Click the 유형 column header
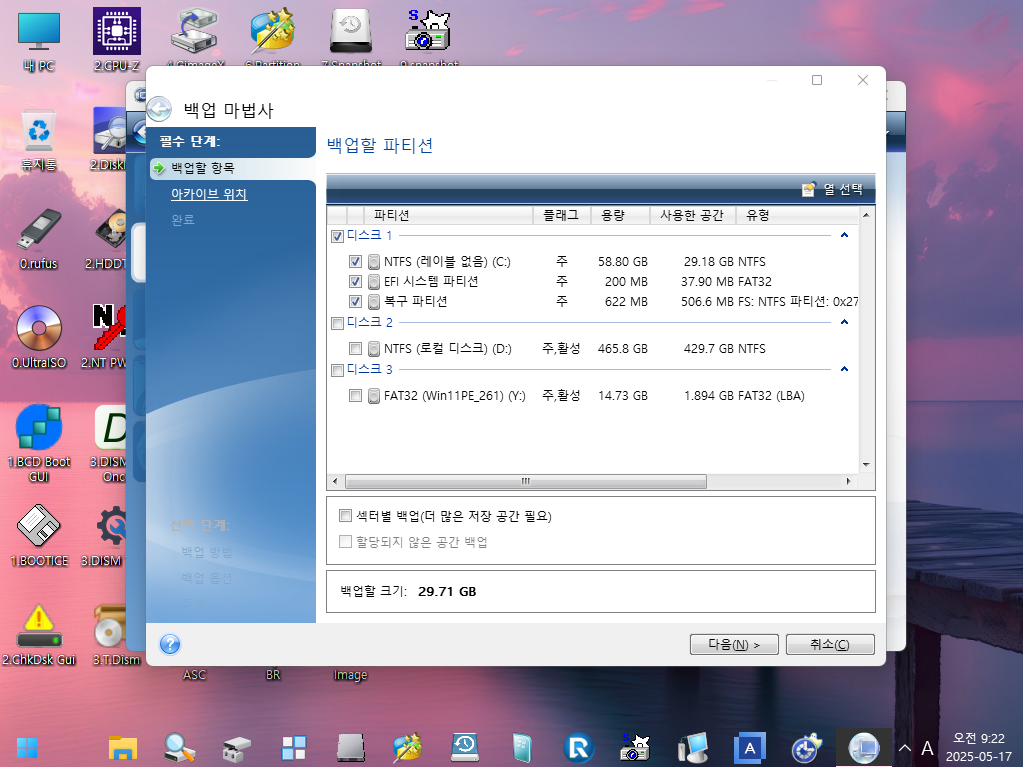 point(797,215)
